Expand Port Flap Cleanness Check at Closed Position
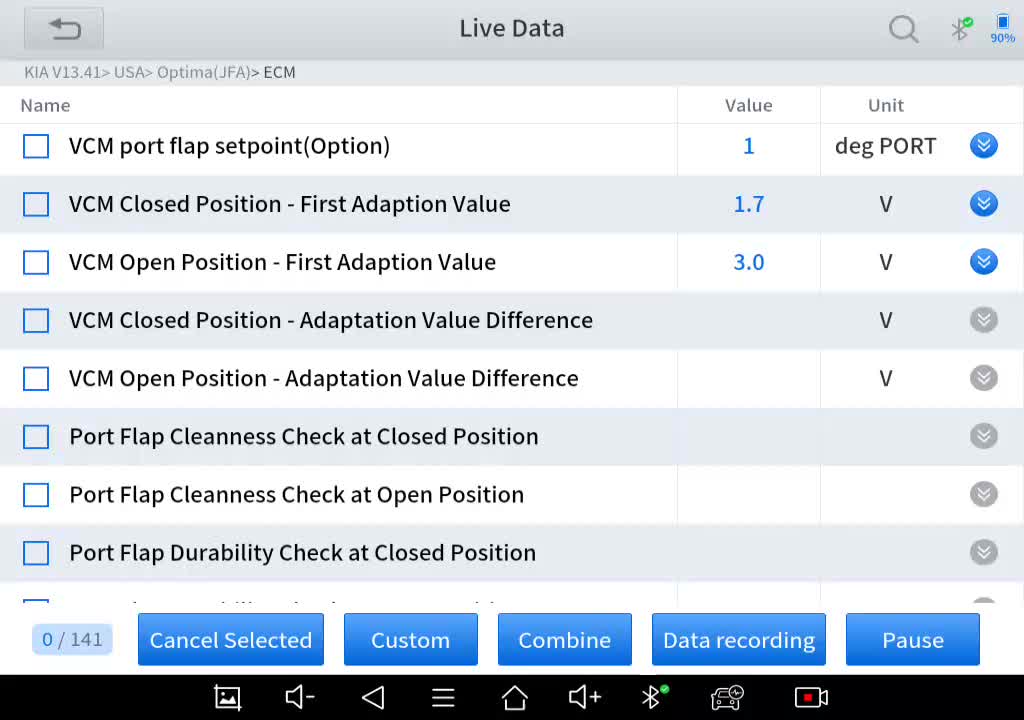1024x720 pixels. tap(984, 436)
